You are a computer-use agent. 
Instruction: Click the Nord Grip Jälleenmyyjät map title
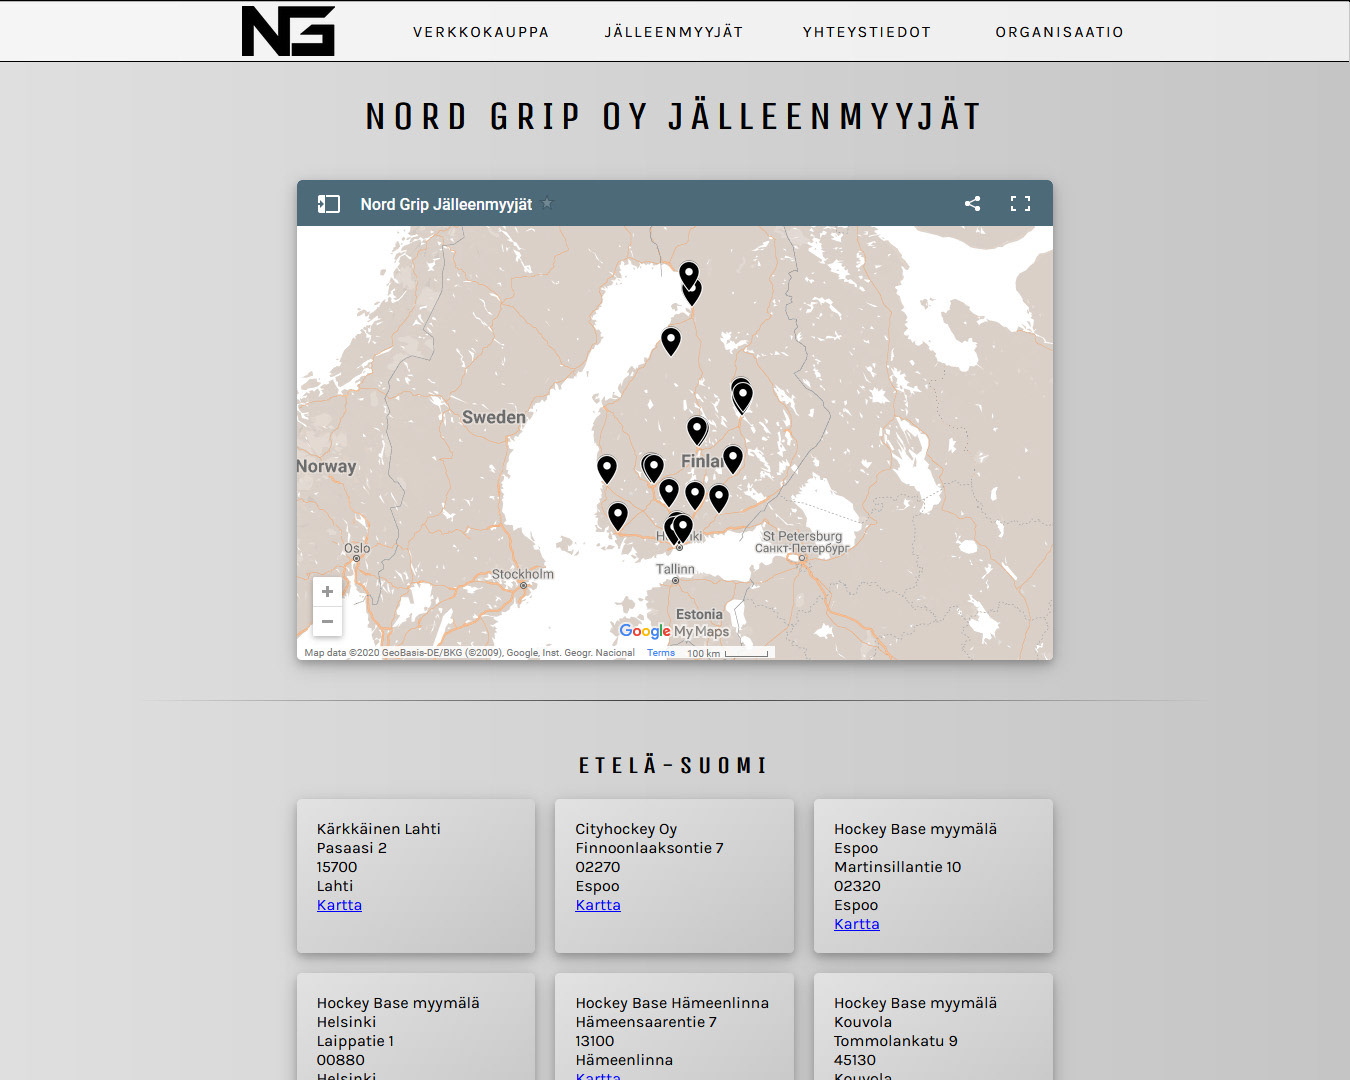[x=446, y=204]
